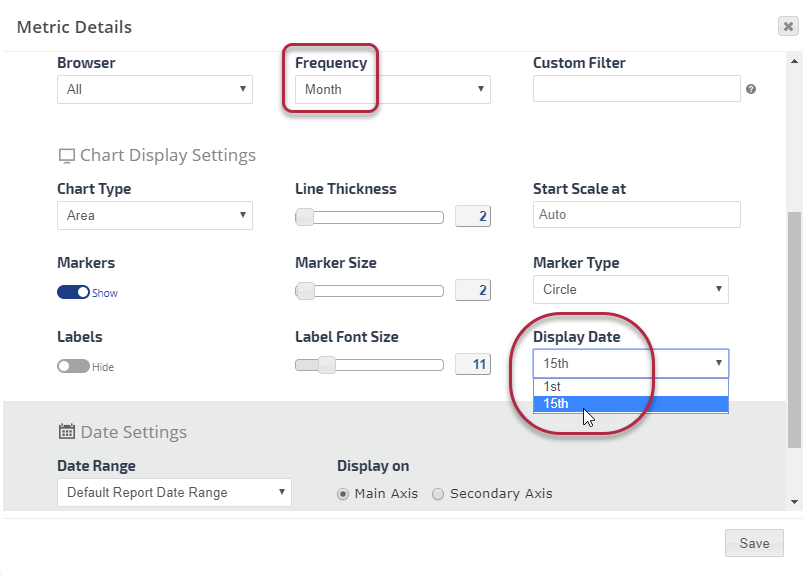805x575 pixels.
Task: Select the Secondary Axis radio button
Action: (x=438, y=493)
